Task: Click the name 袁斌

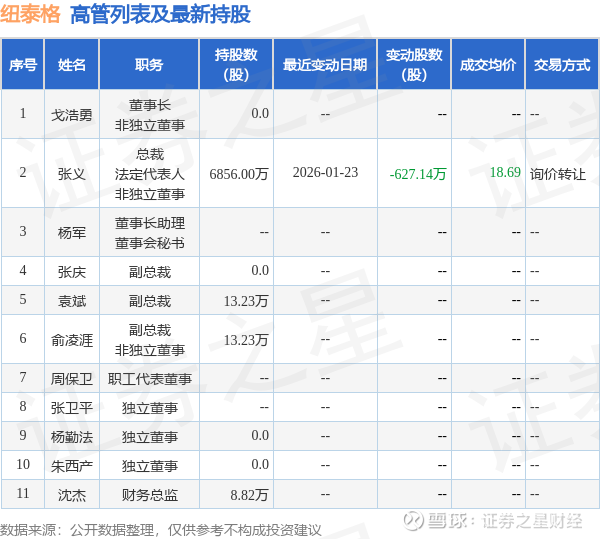Action: tap(72, 301)
